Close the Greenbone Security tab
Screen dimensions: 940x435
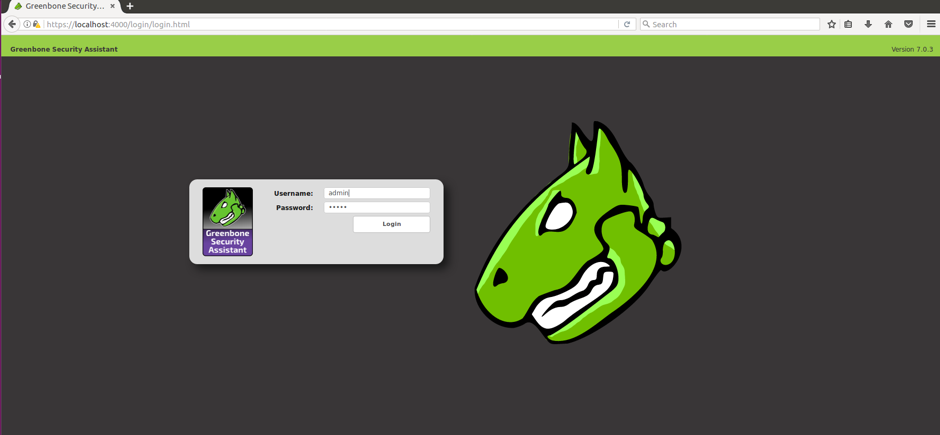click(x=112, y=6)
